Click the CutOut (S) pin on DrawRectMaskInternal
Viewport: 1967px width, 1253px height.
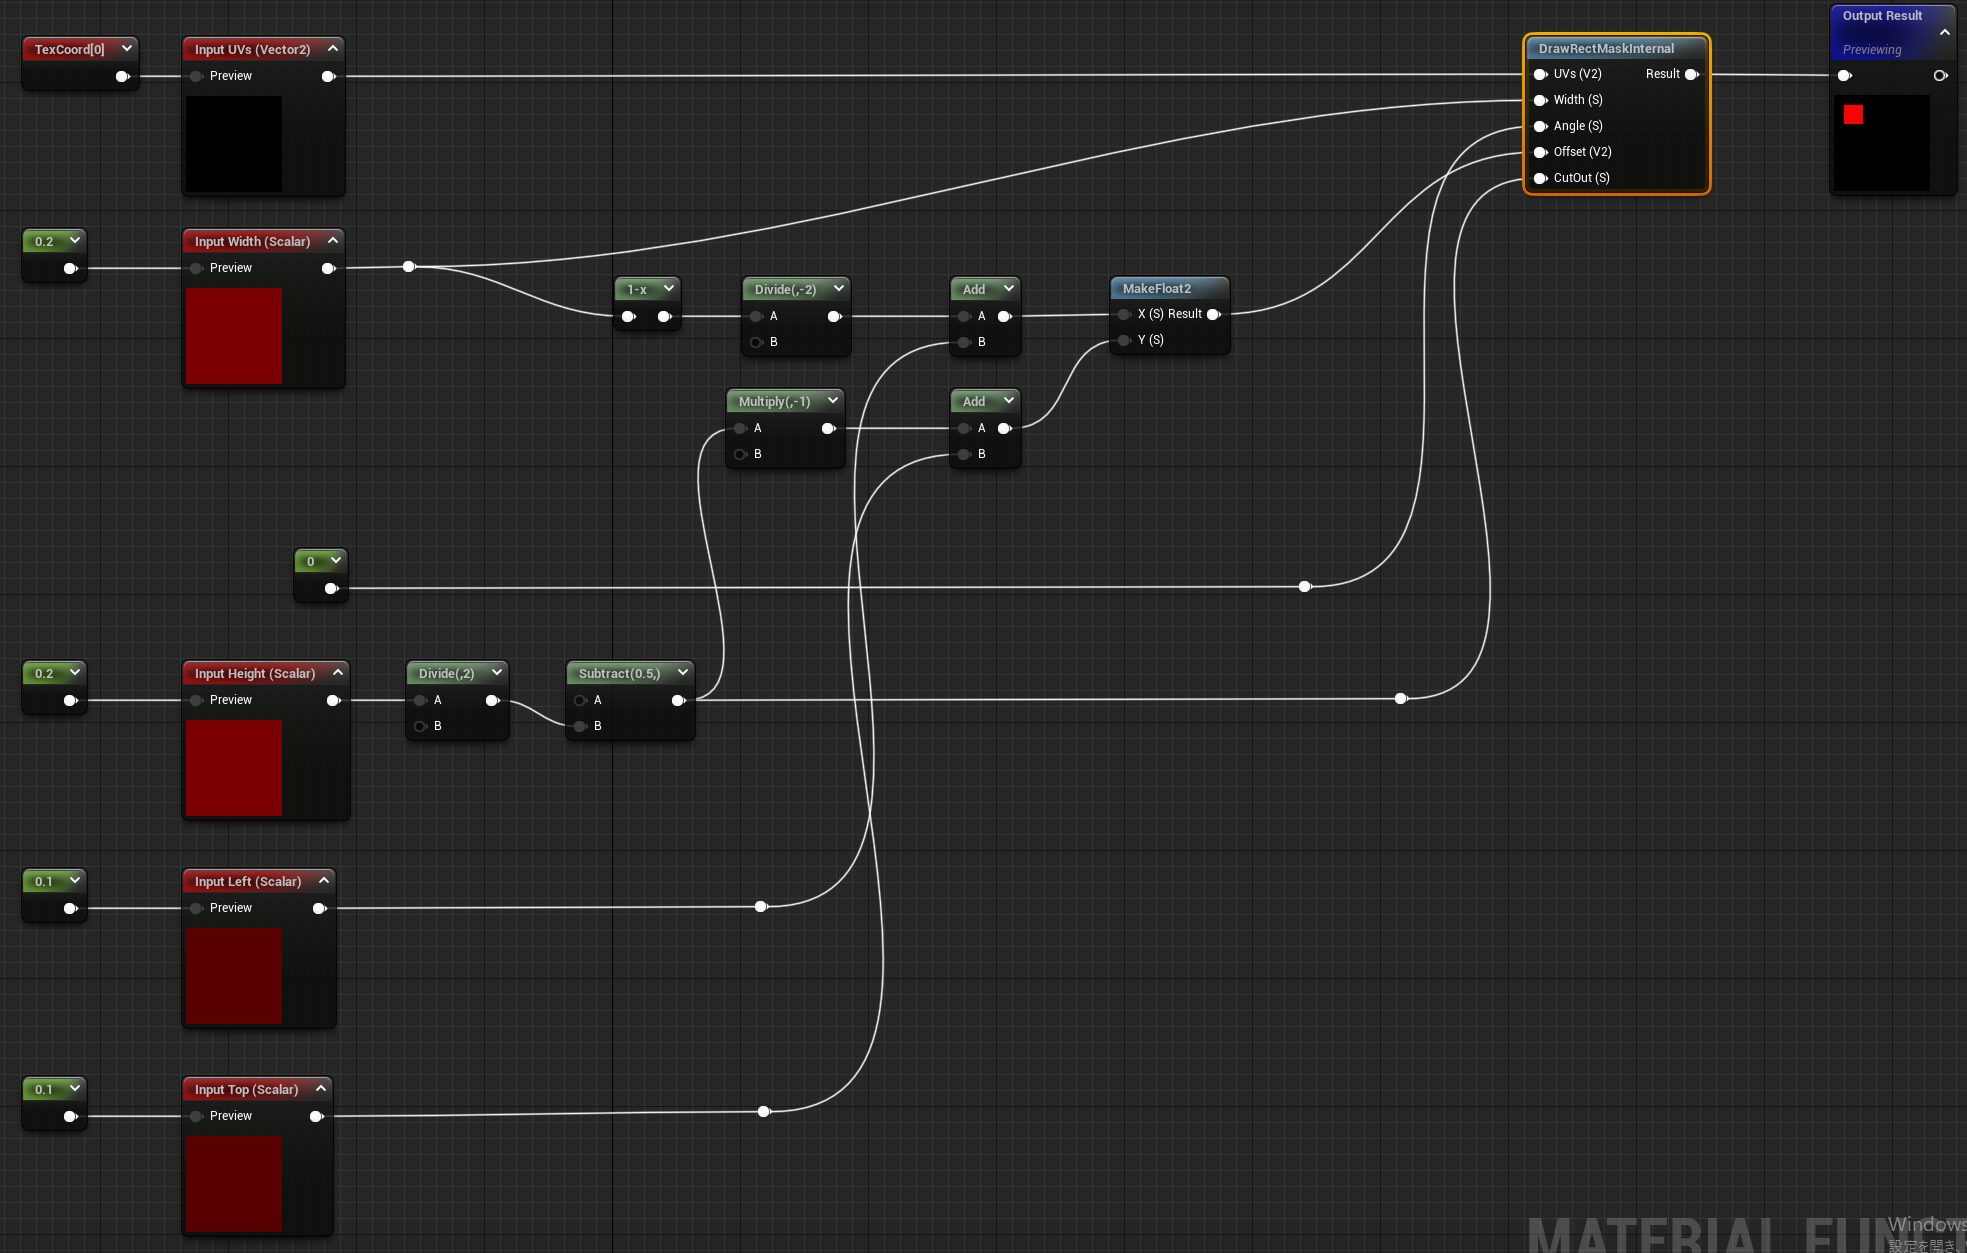coord(1540,177)
